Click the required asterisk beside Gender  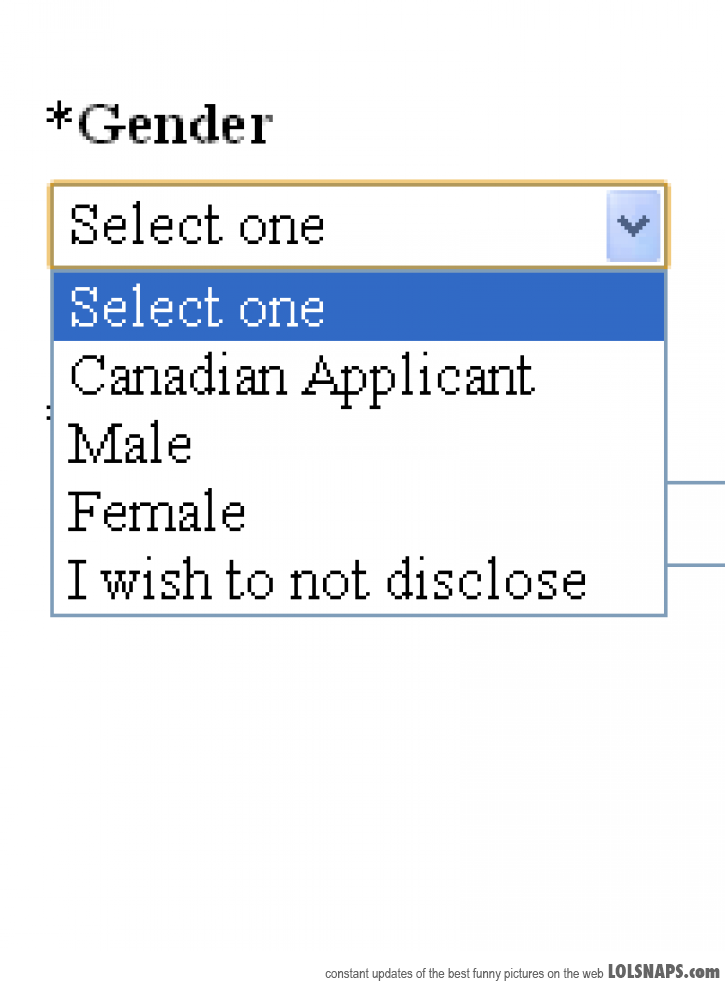click(59, 120)
